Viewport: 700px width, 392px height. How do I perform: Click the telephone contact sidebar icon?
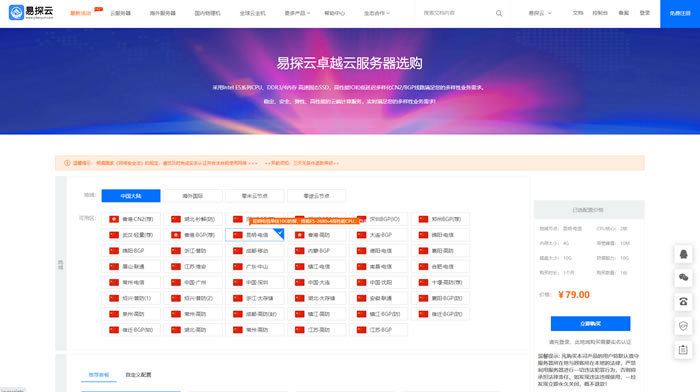coord(683,302)
